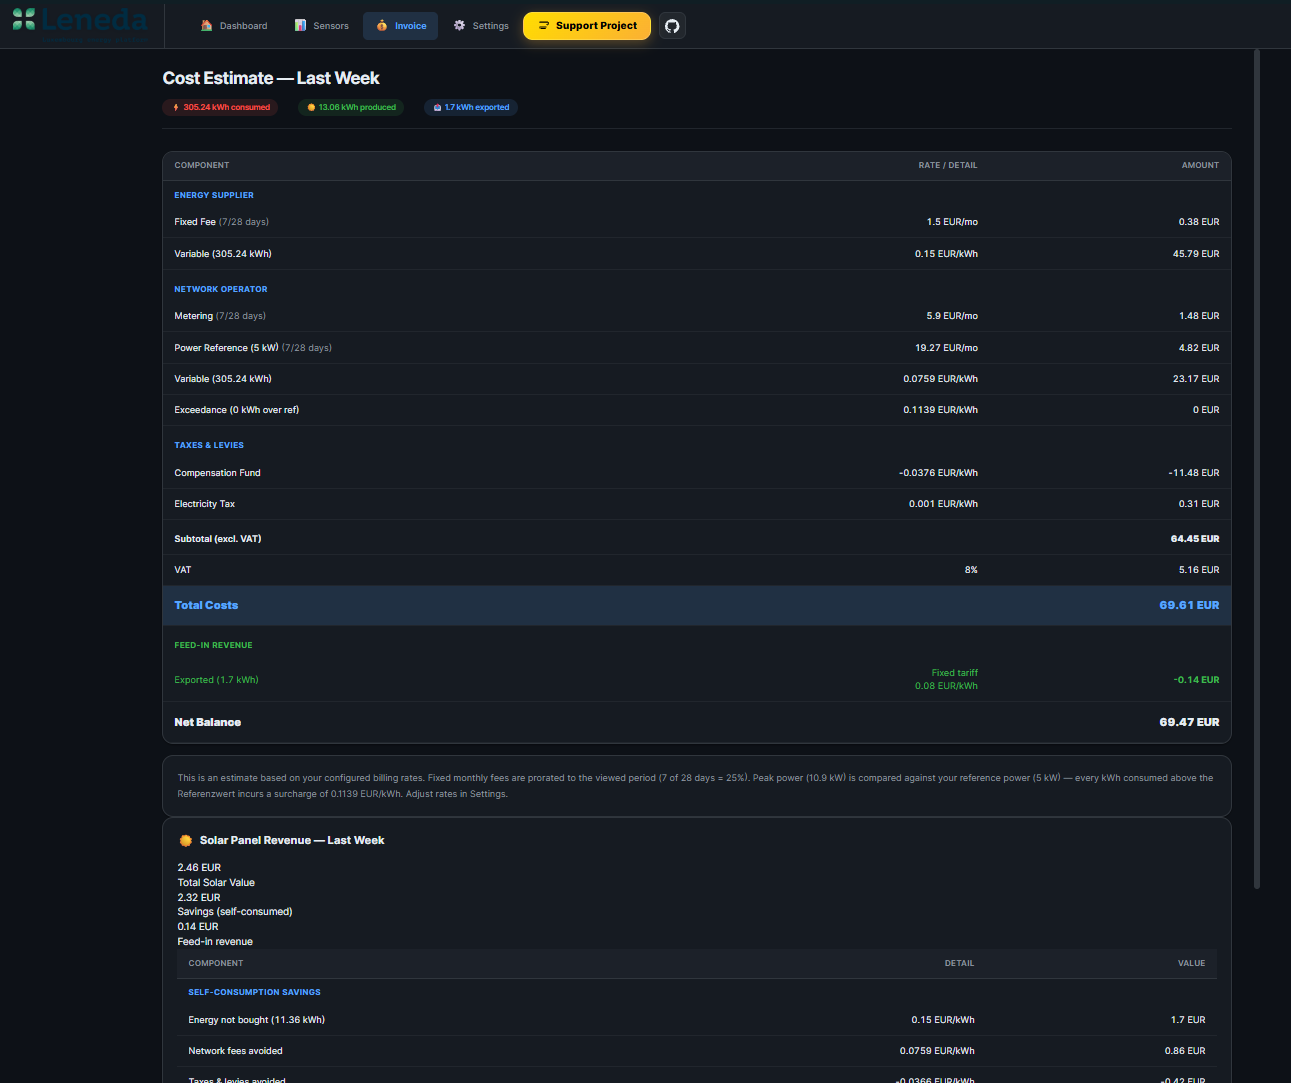Open the Dashboard tab
Image resolution: width=1291 pixels, height=1083 pixels.
pos(234,26)
